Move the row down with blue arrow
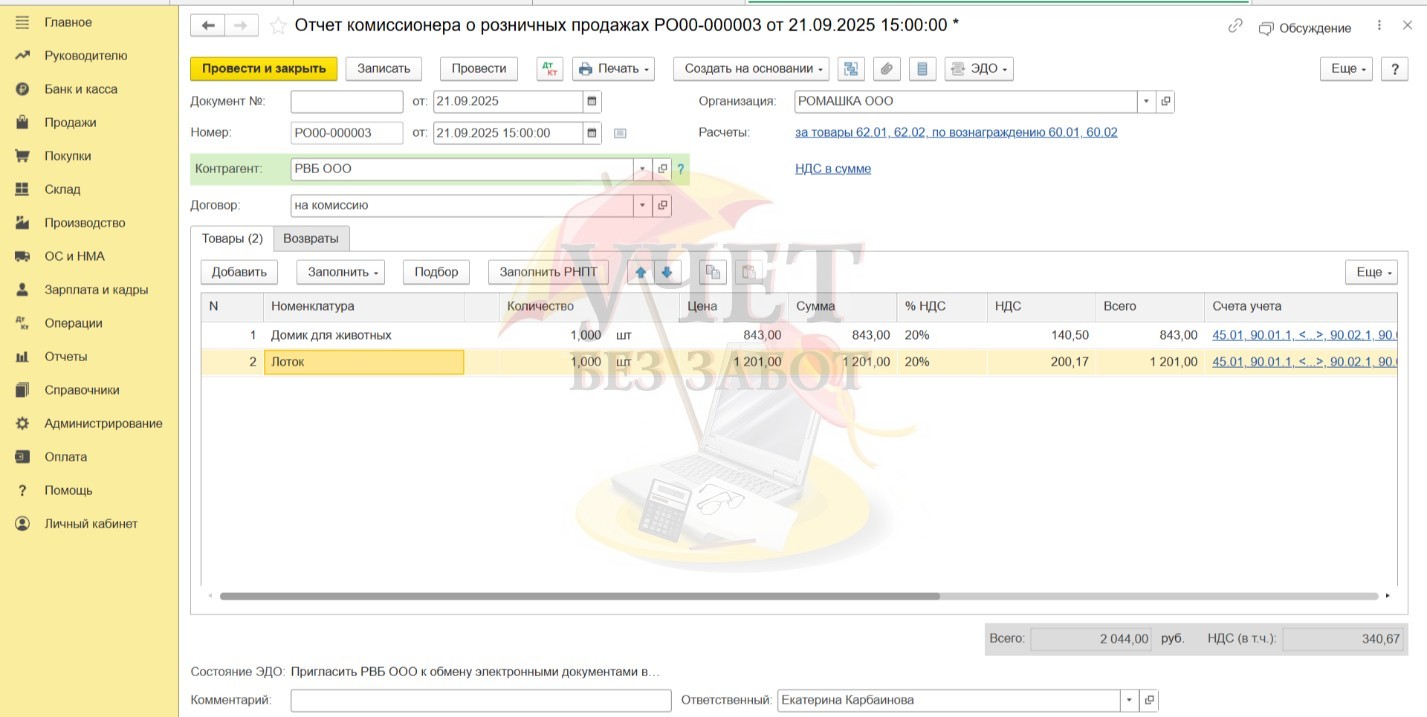 click(667, 272)
